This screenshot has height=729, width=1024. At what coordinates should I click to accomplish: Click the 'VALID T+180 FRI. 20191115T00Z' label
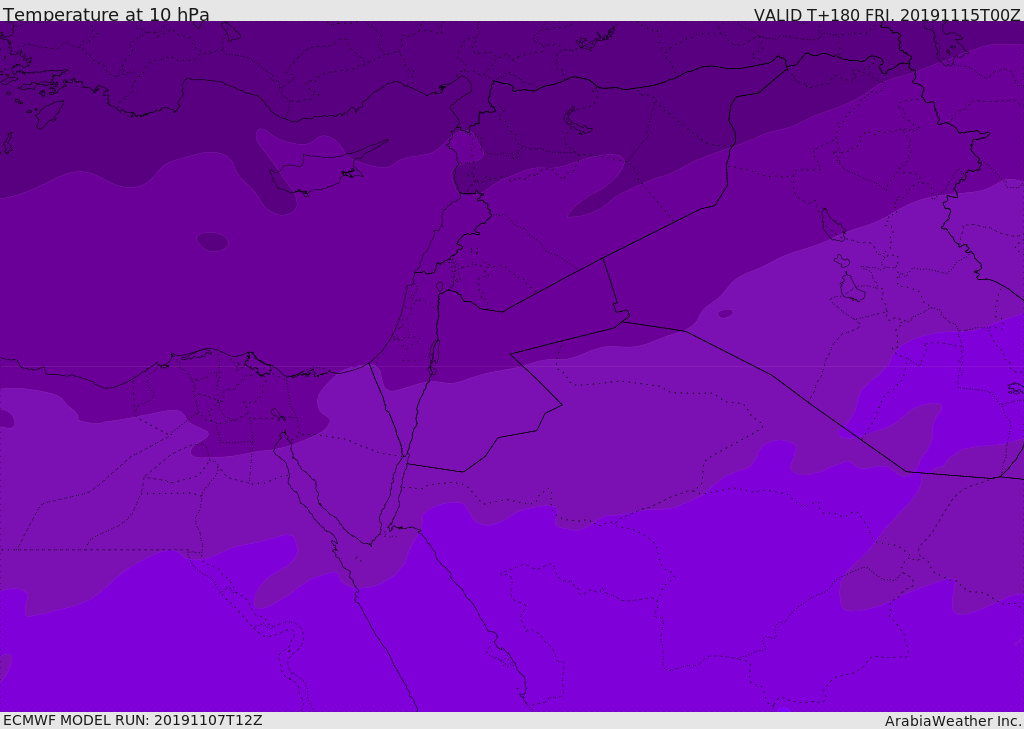[887, 15]
